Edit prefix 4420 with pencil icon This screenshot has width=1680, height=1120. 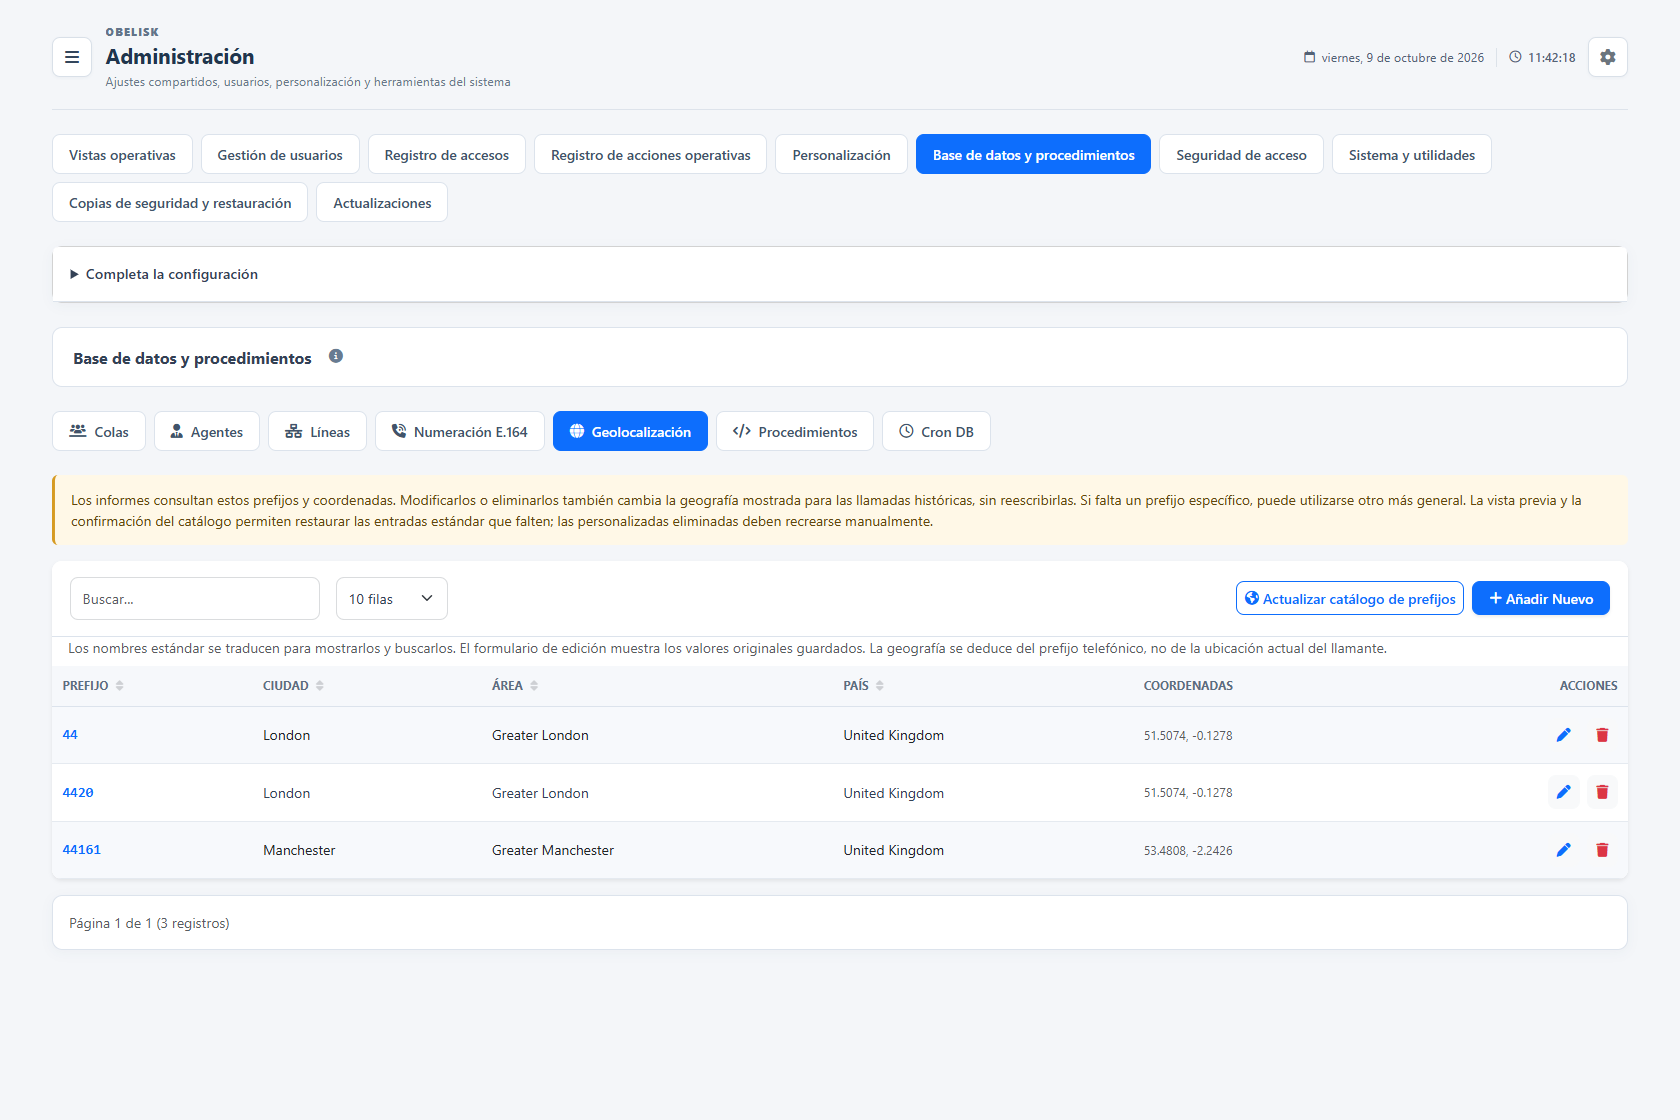(x=1564, y=792)
